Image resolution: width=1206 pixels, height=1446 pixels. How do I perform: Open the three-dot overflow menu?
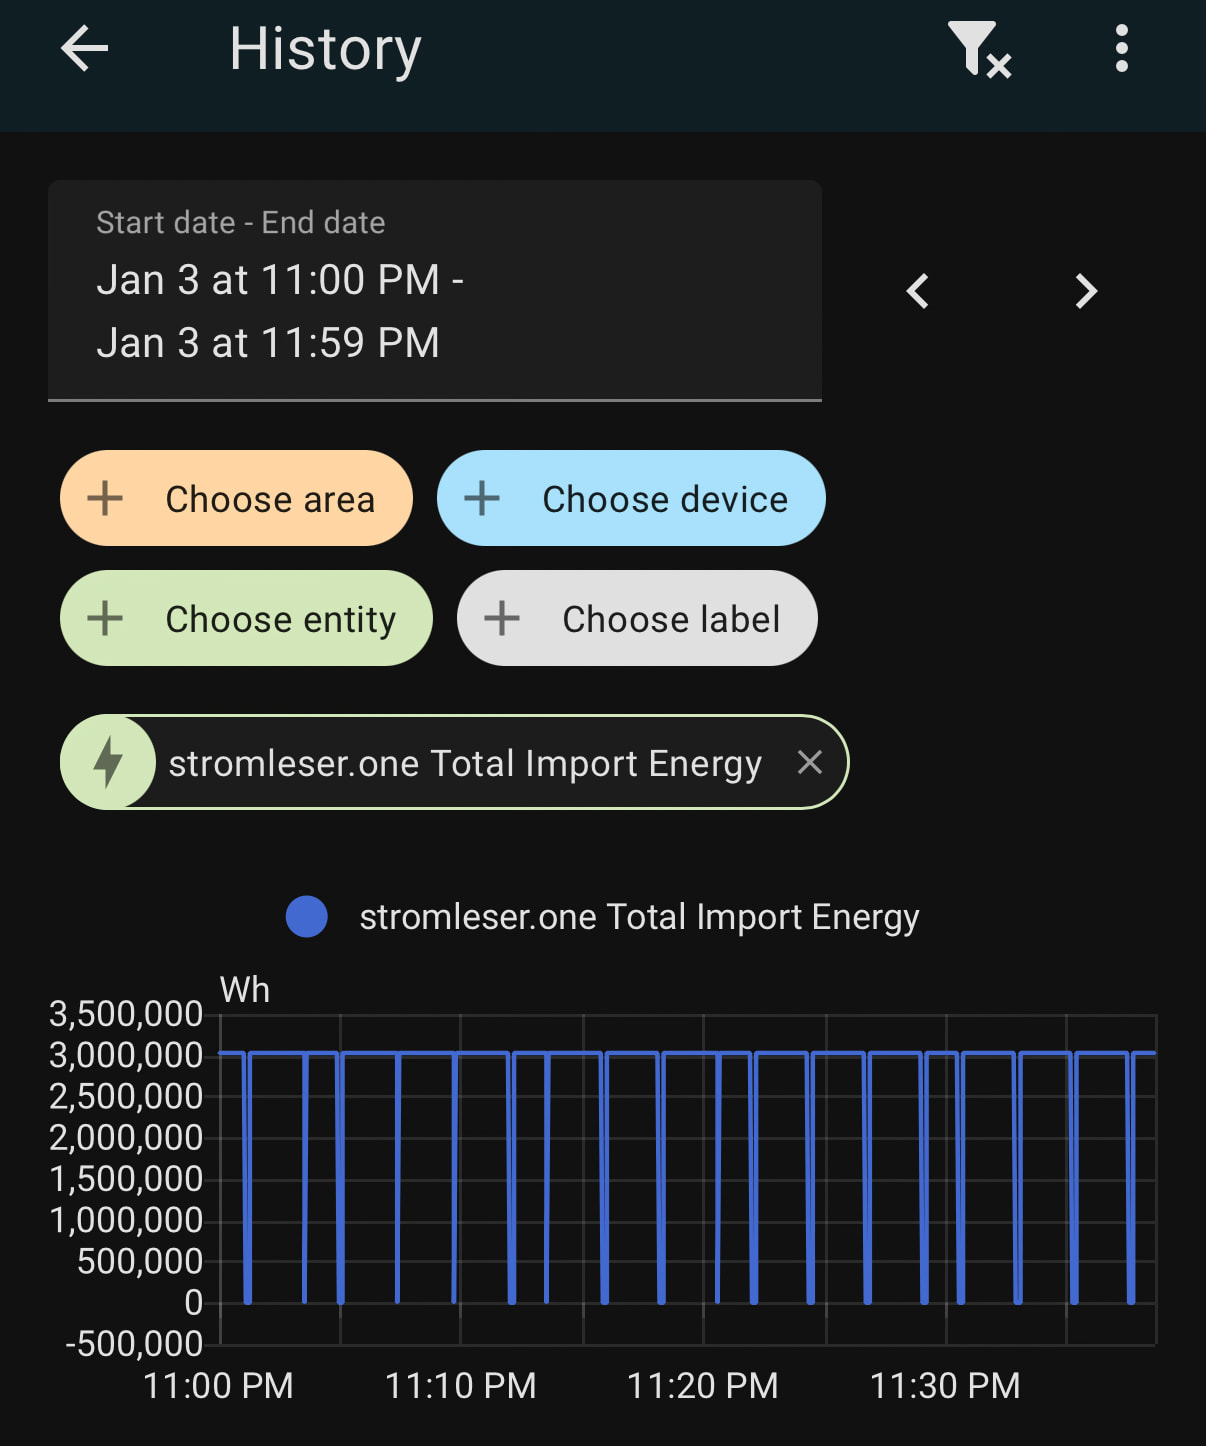point(1121,49)
